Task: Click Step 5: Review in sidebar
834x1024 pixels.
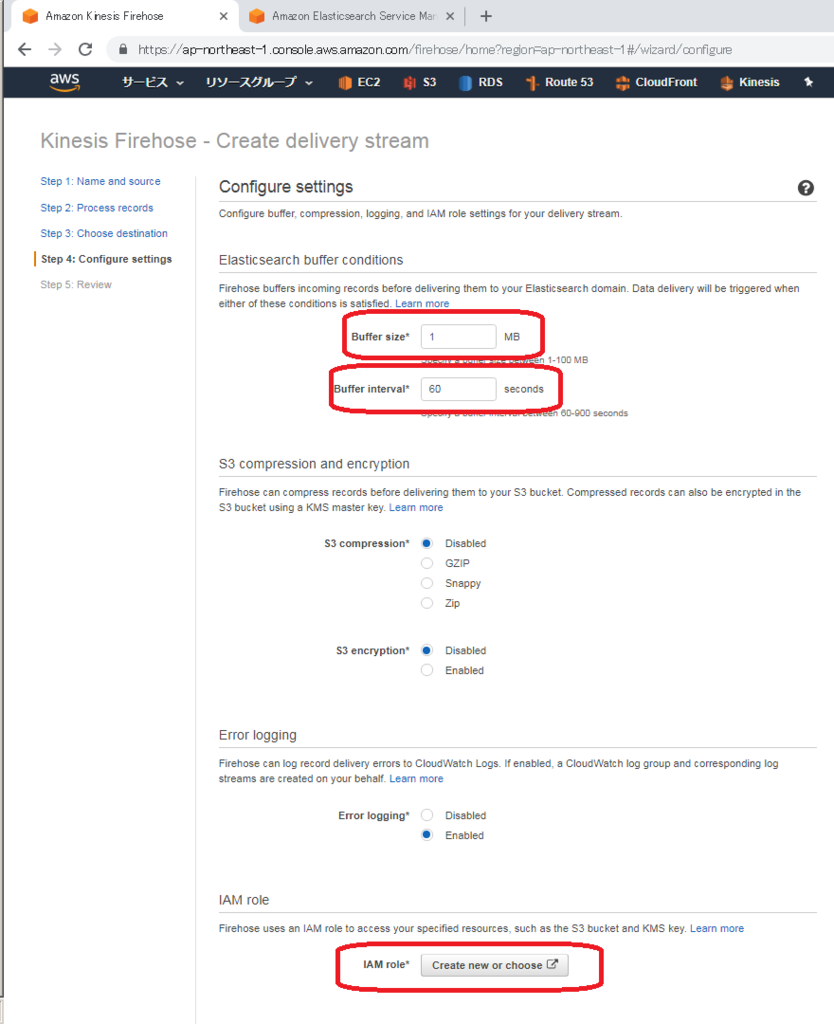Action: 76,285
